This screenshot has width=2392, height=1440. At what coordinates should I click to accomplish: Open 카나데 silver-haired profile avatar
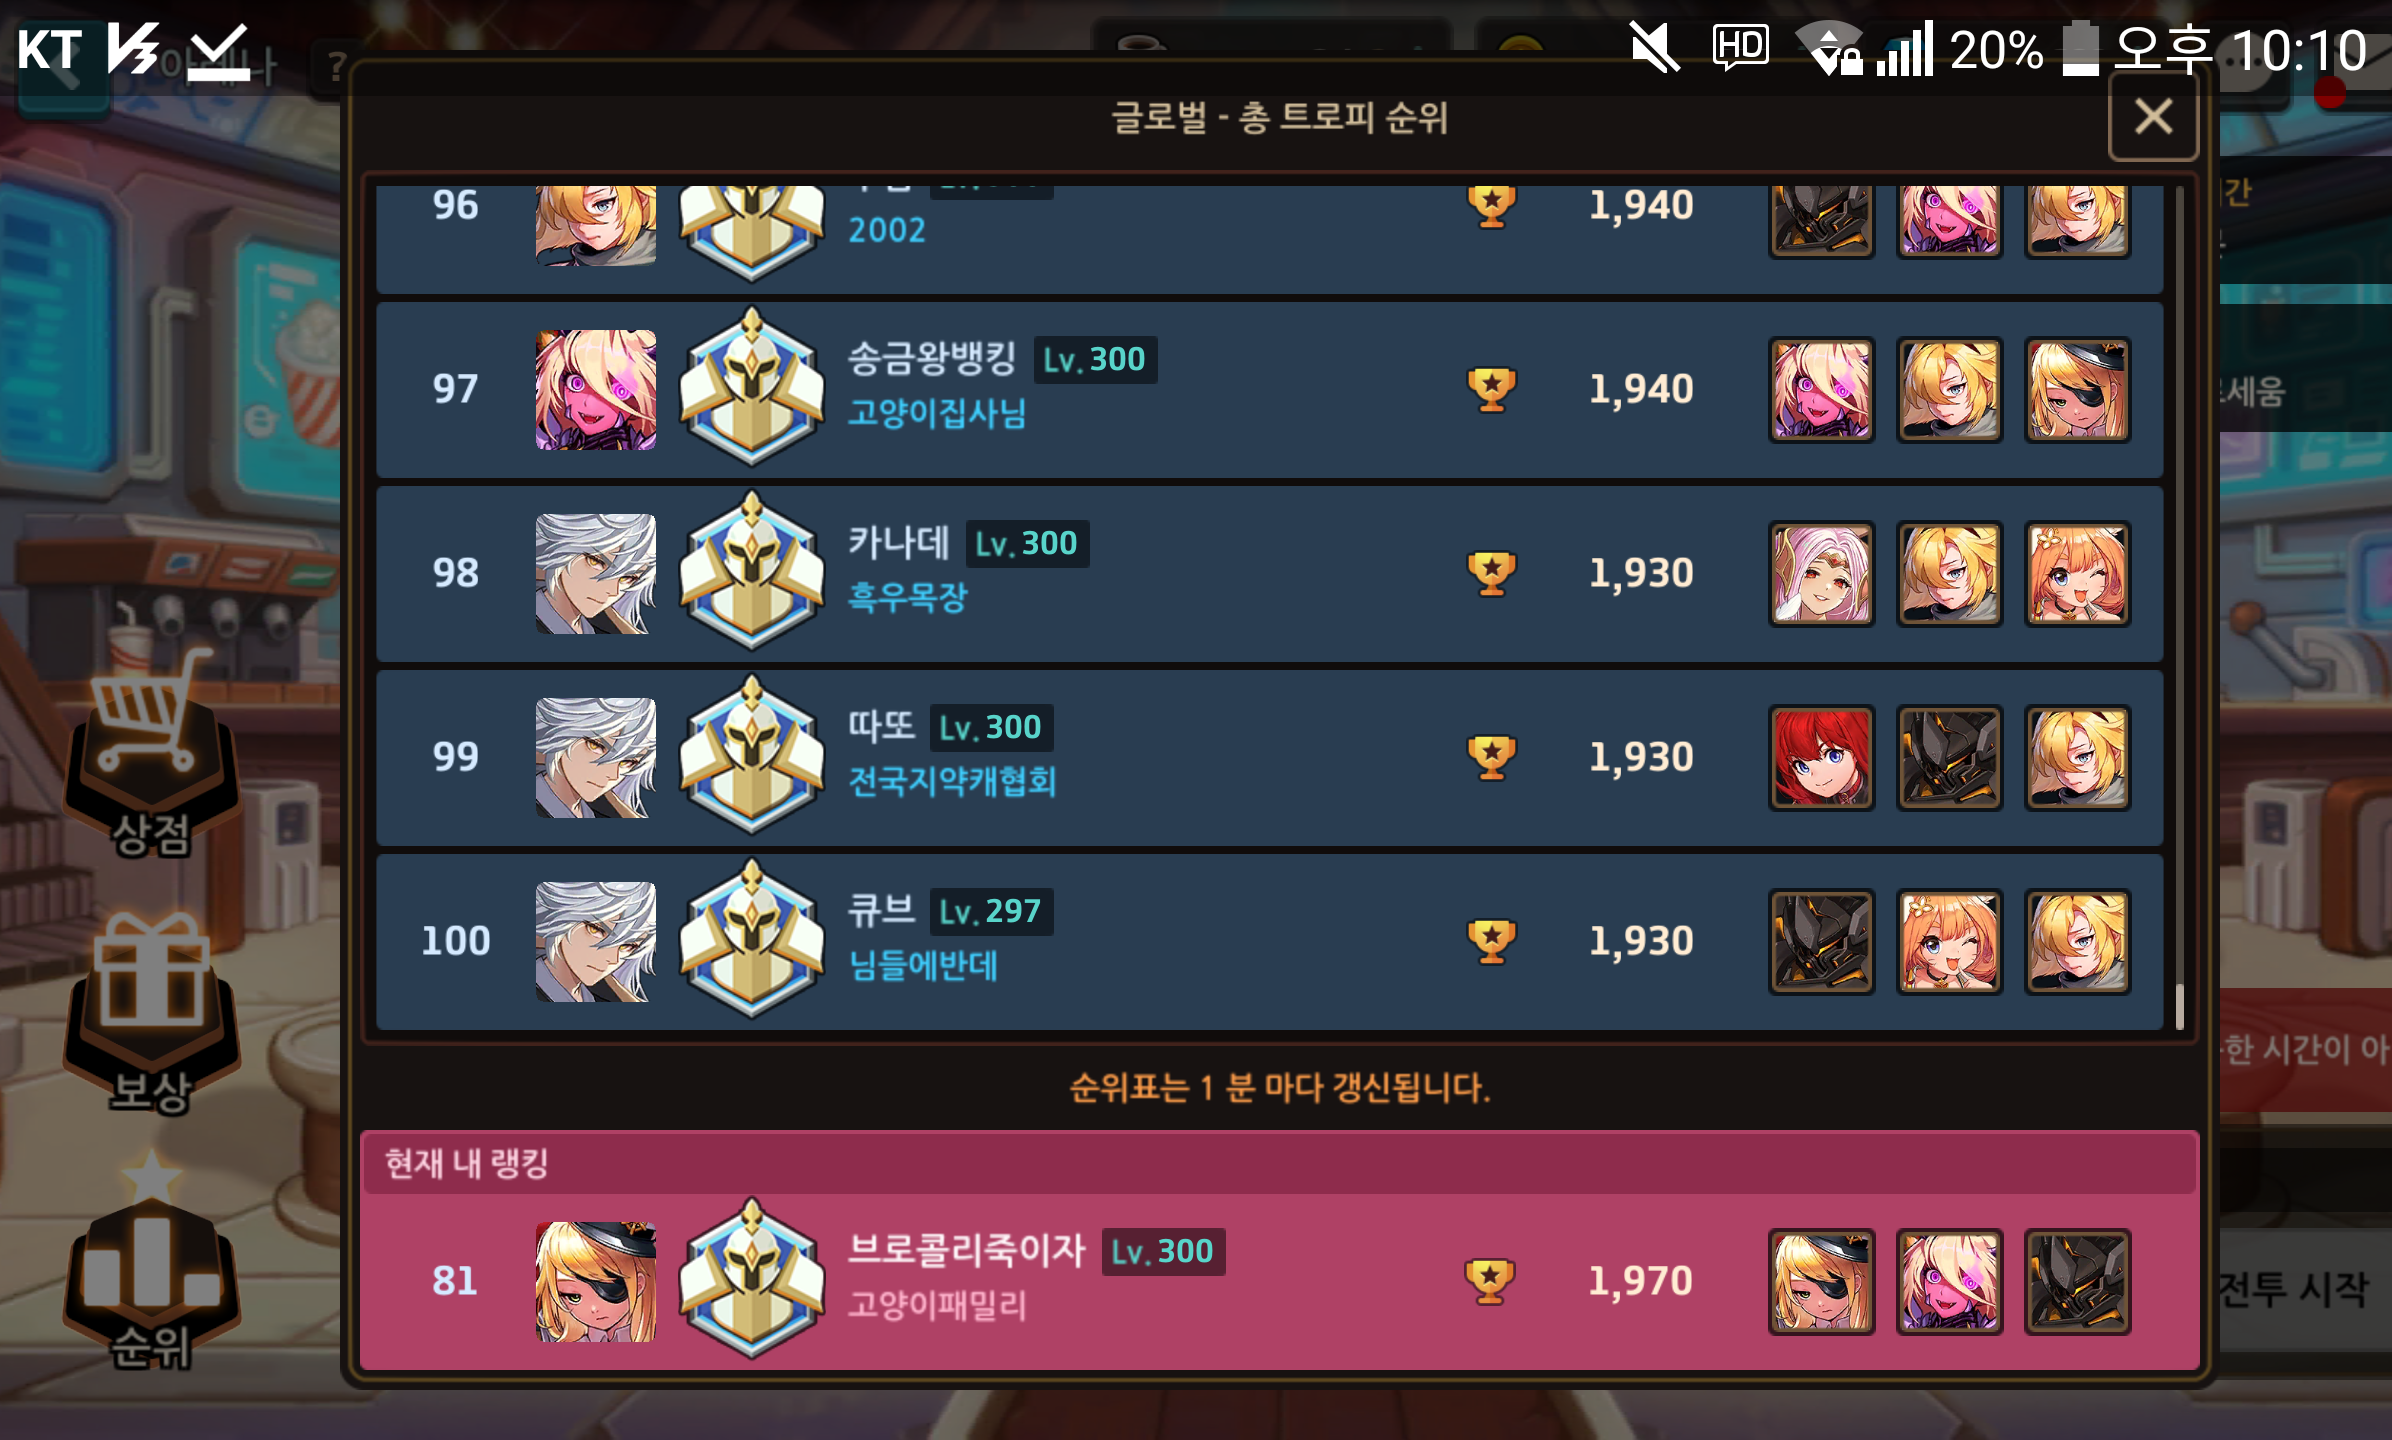pyautogui.click(x=595, y=573)
